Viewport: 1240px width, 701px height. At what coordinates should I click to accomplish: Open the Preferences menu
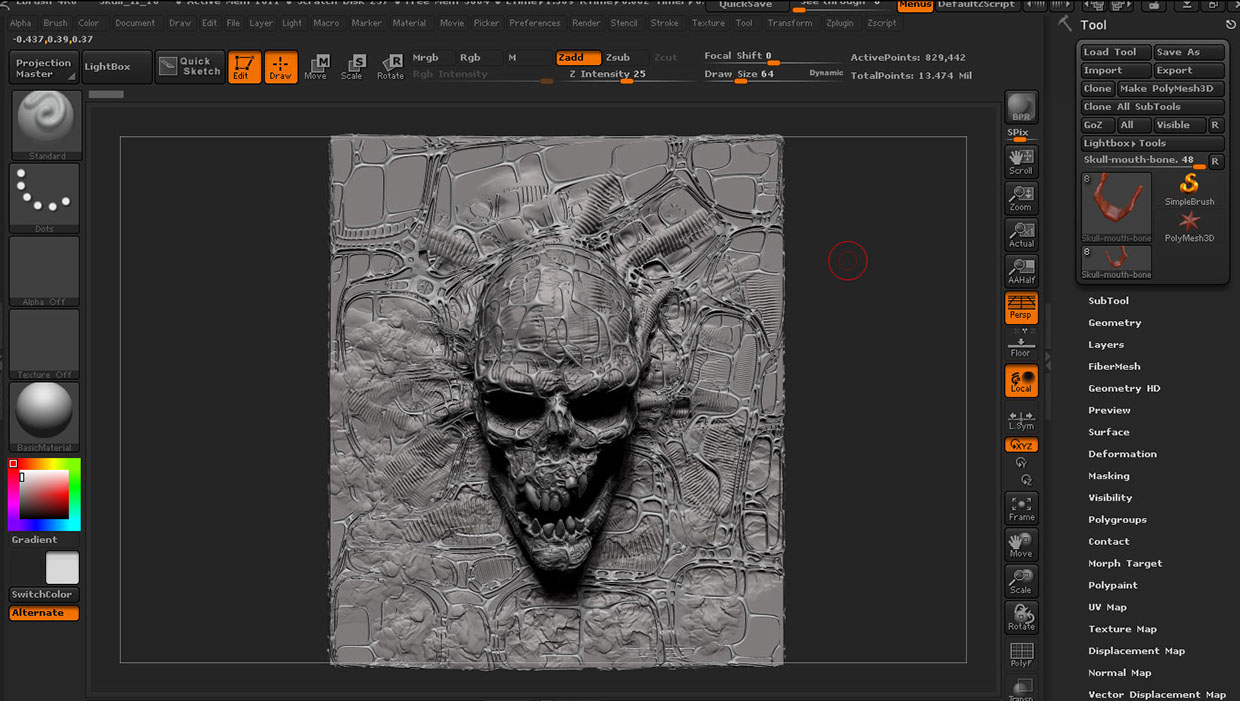[x=534, y=23]
